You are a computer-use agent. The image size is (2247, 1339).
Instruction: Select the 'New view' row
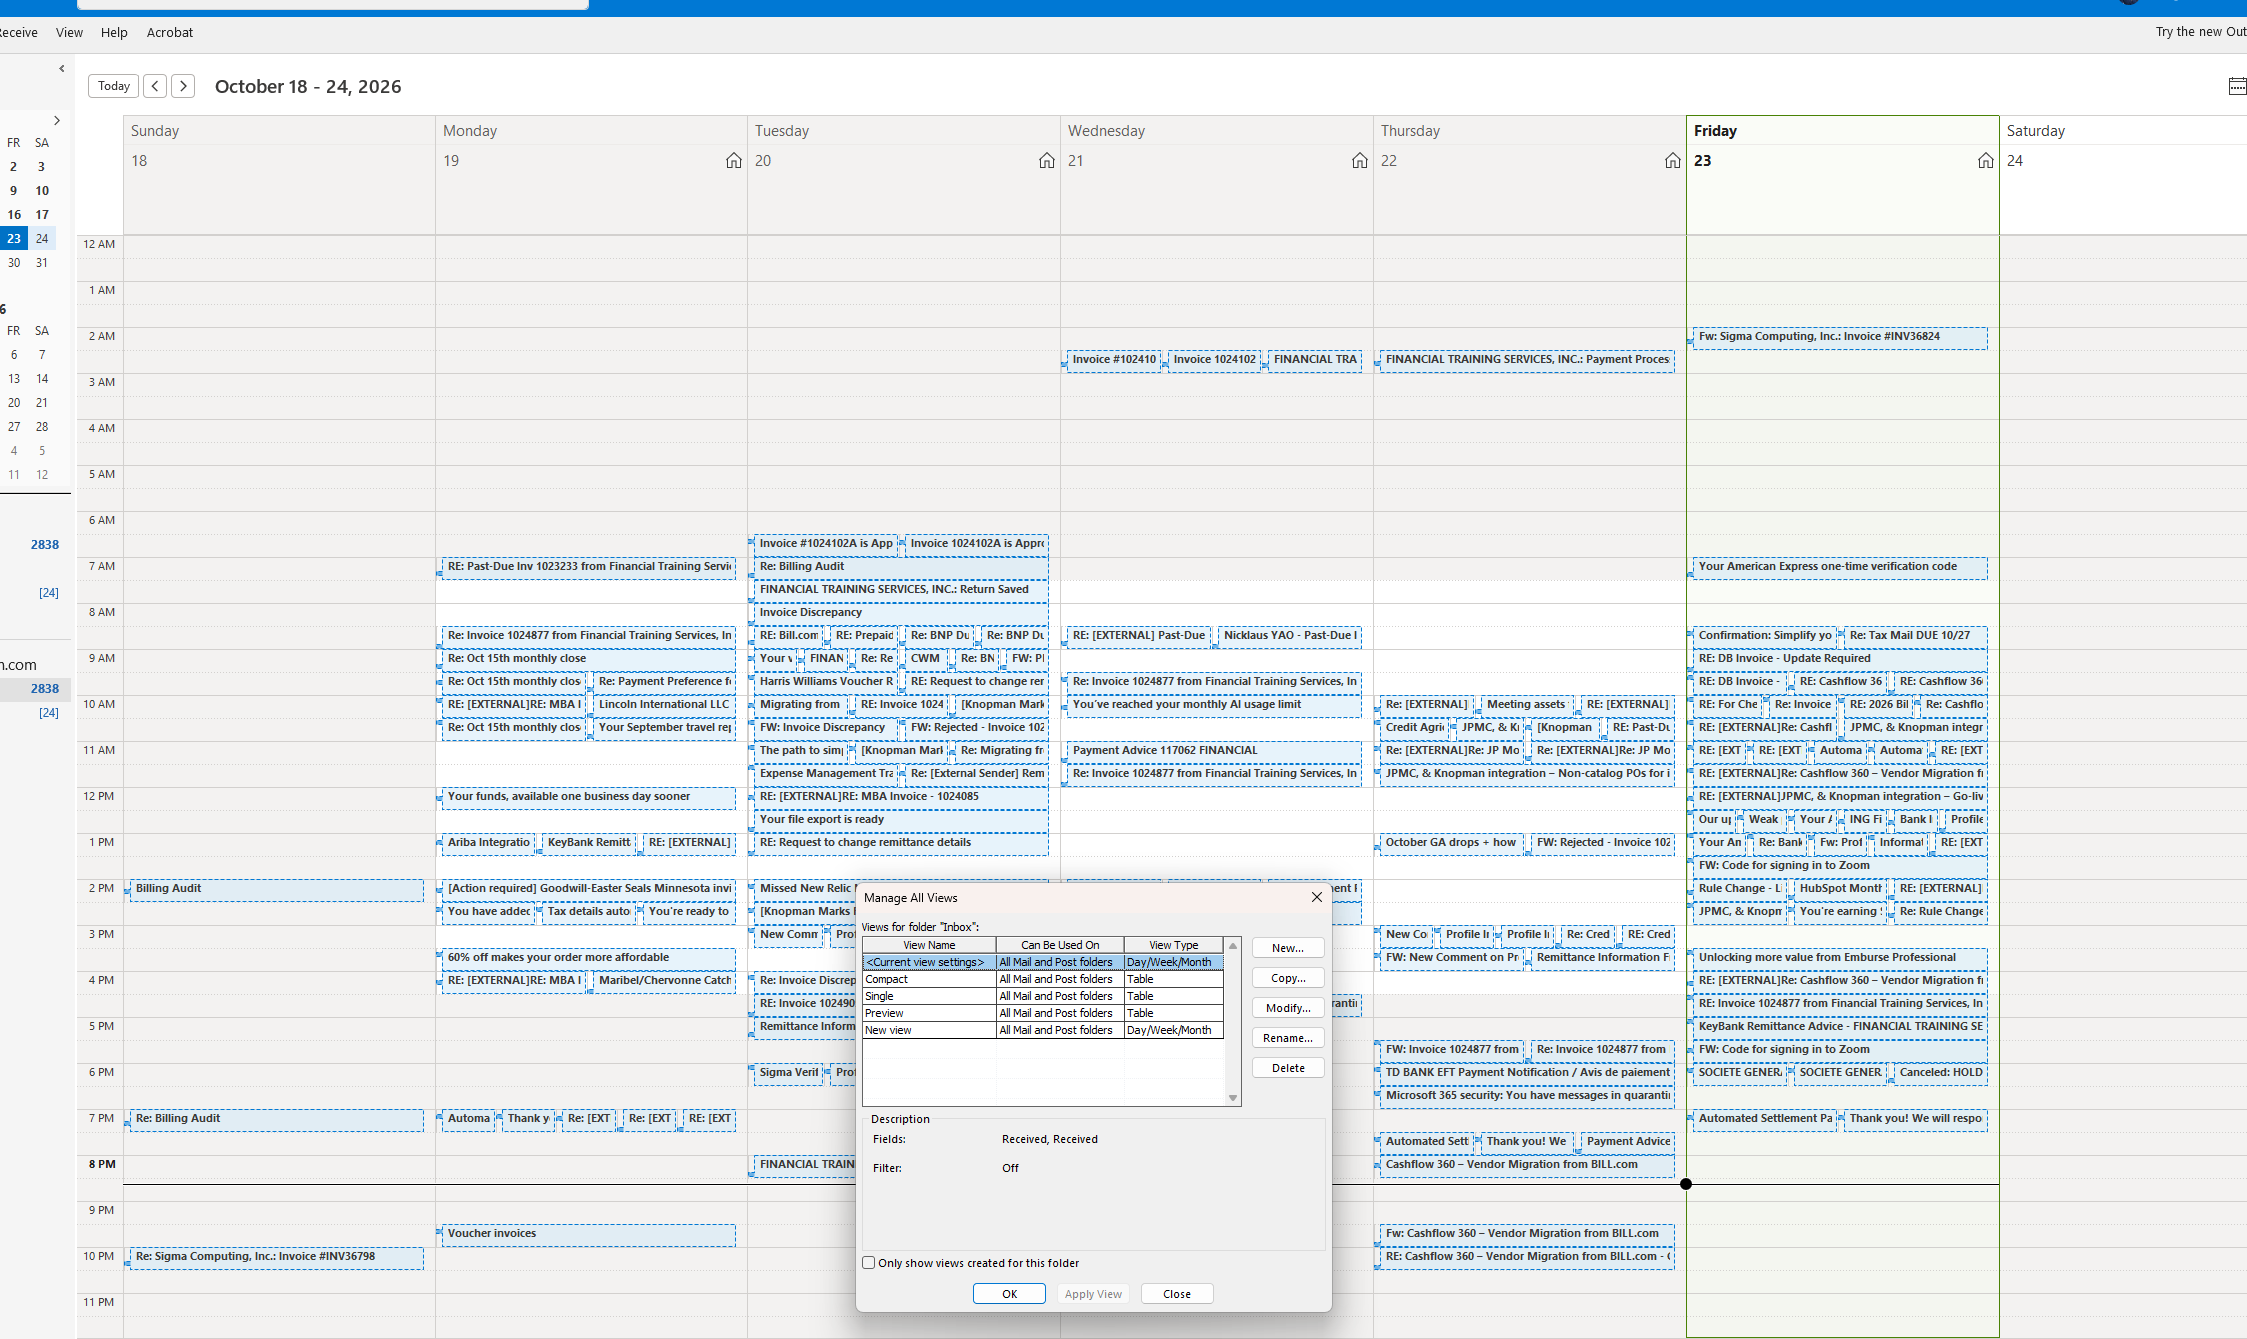(1043, 1030)
